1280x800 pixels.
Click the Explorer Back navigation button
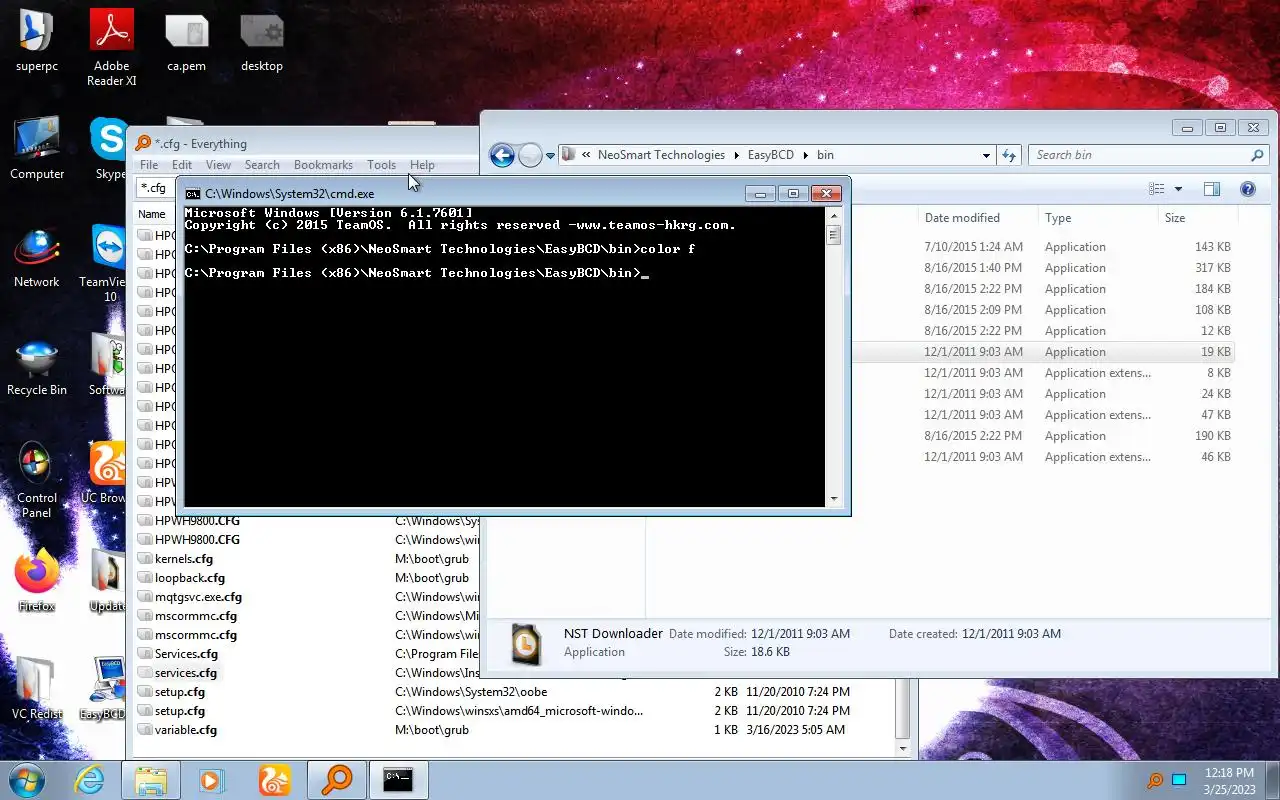(x=502, y=155)
